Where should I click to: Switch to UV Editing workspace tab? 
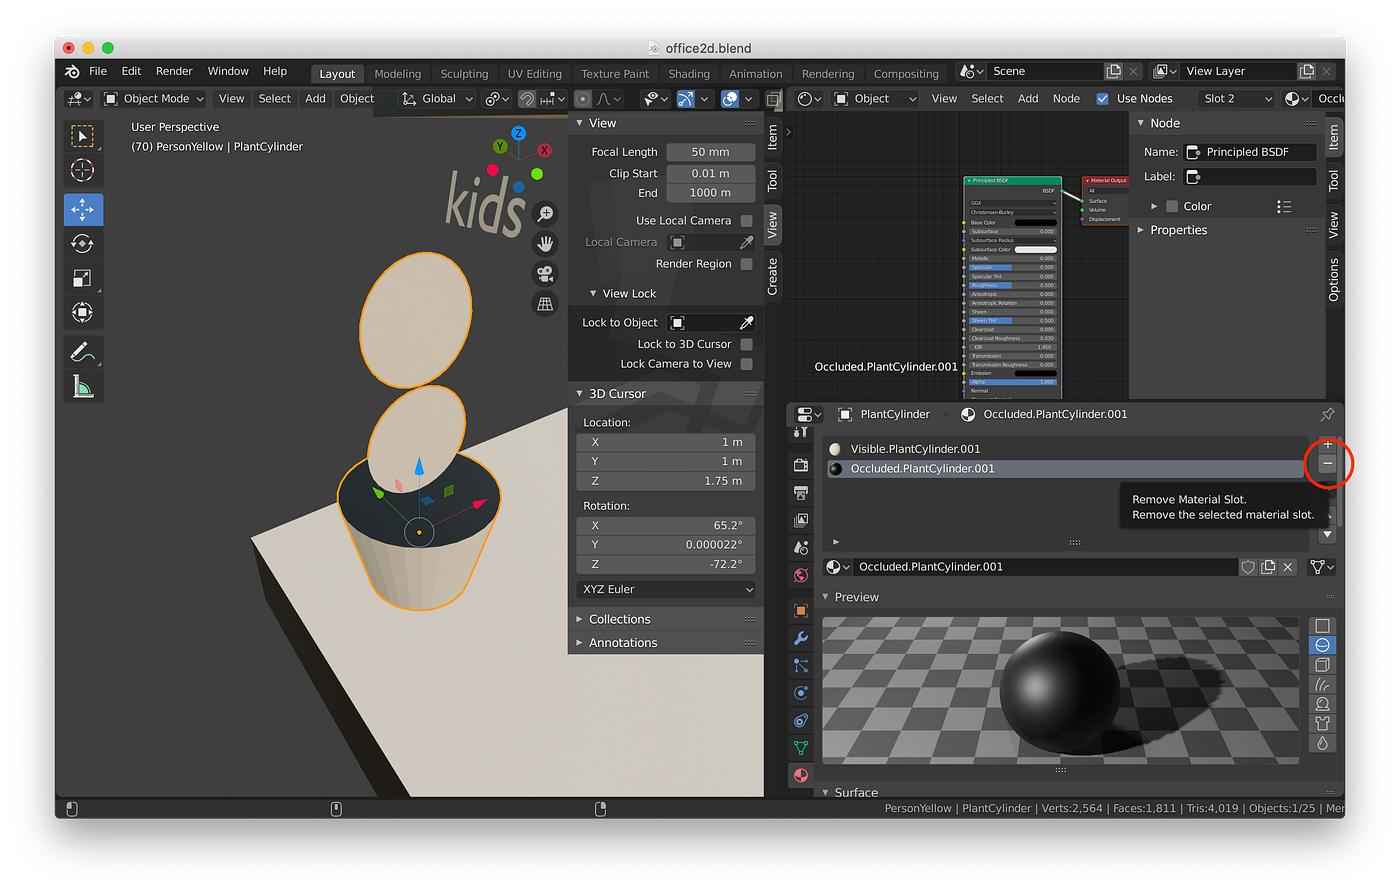click(x=534, y=74)
